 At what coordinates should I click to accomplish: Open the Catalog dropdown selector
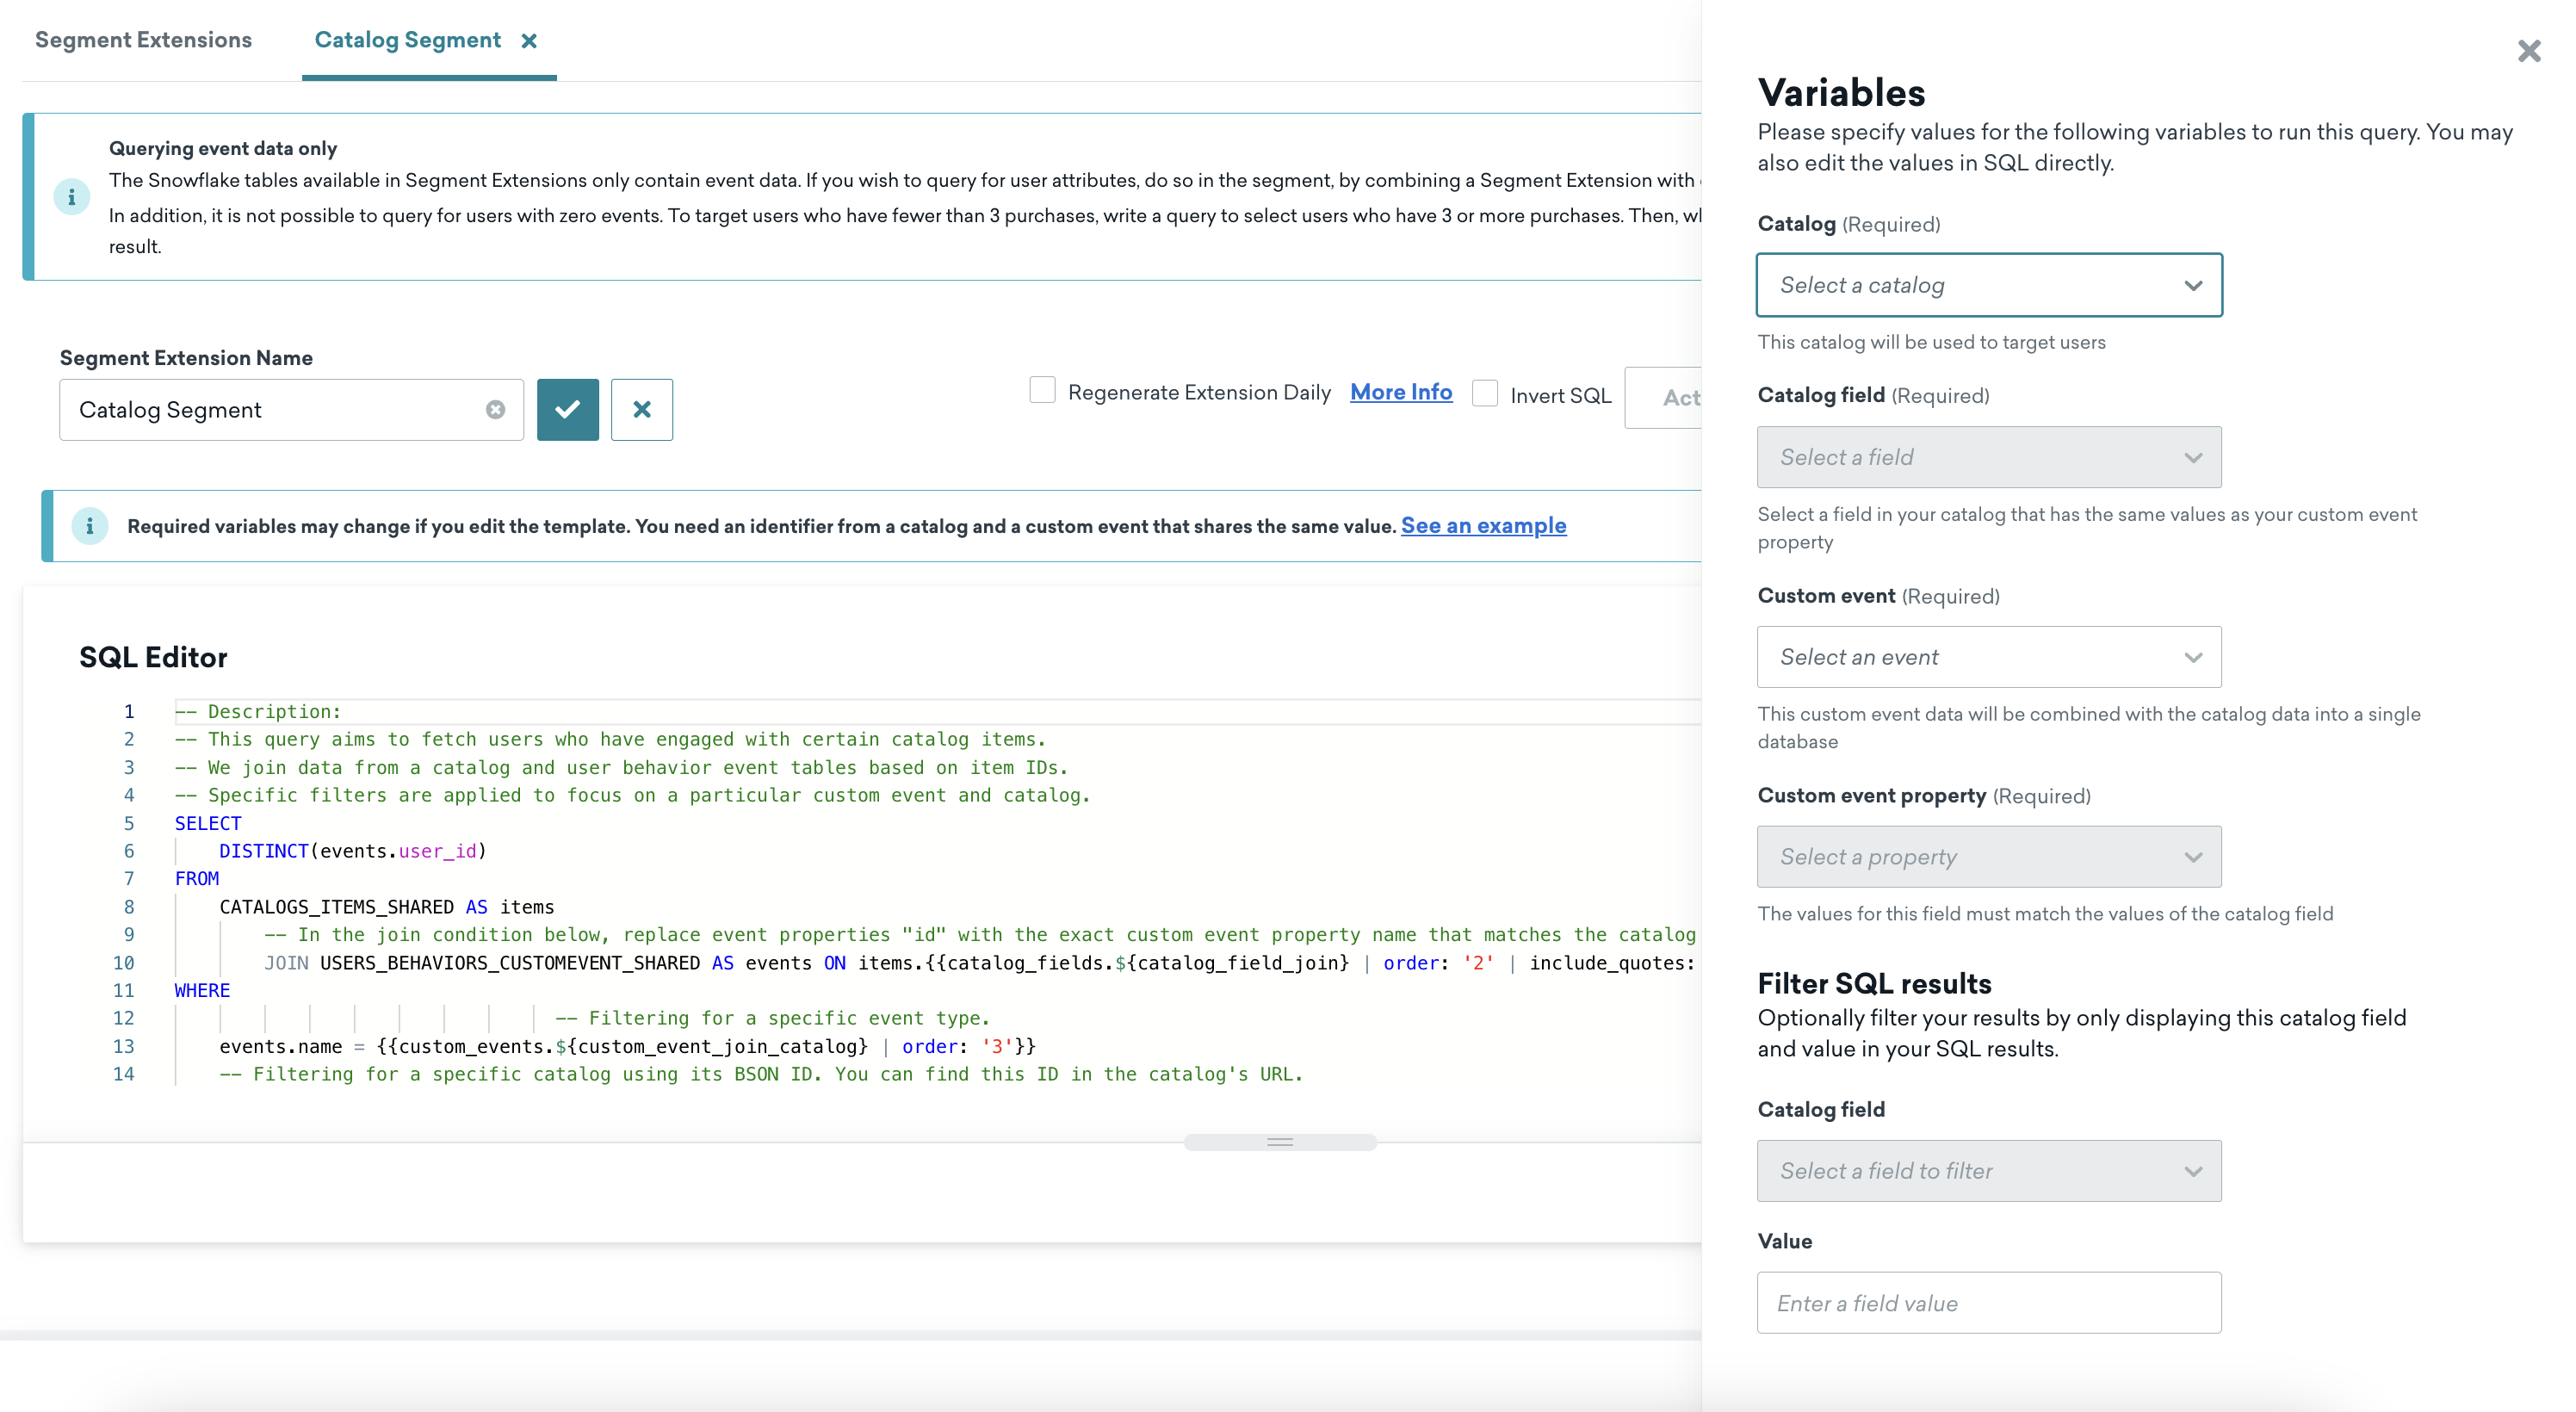(x=1989, y=283)
